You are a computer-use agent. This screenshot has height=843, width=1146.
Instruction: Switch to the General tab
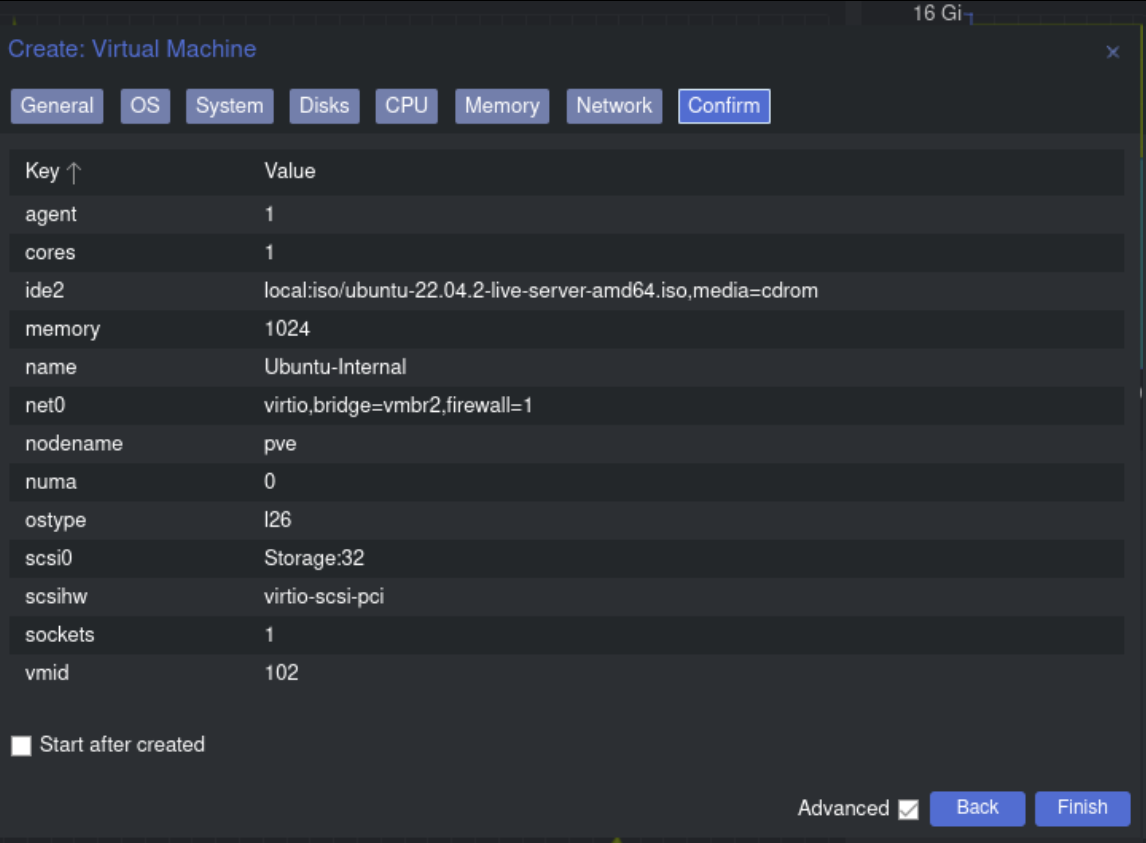coord(57,106)
